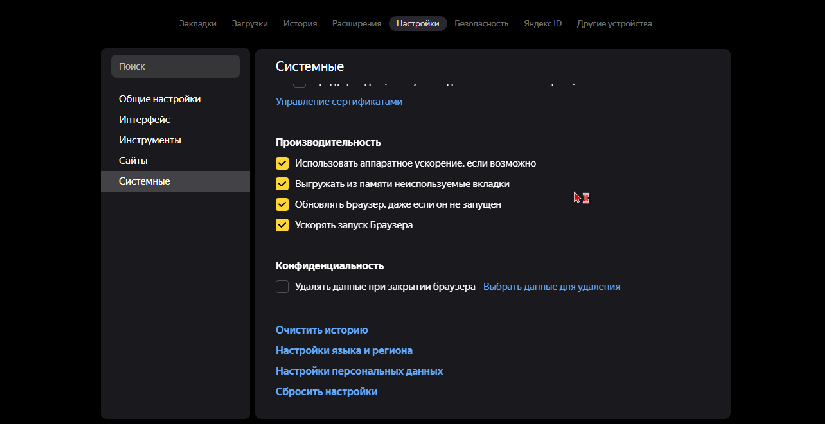Open the Яндекс ID tab
Image resolution: width=825 pixels, height=424 pixels.
pos(542,24)
